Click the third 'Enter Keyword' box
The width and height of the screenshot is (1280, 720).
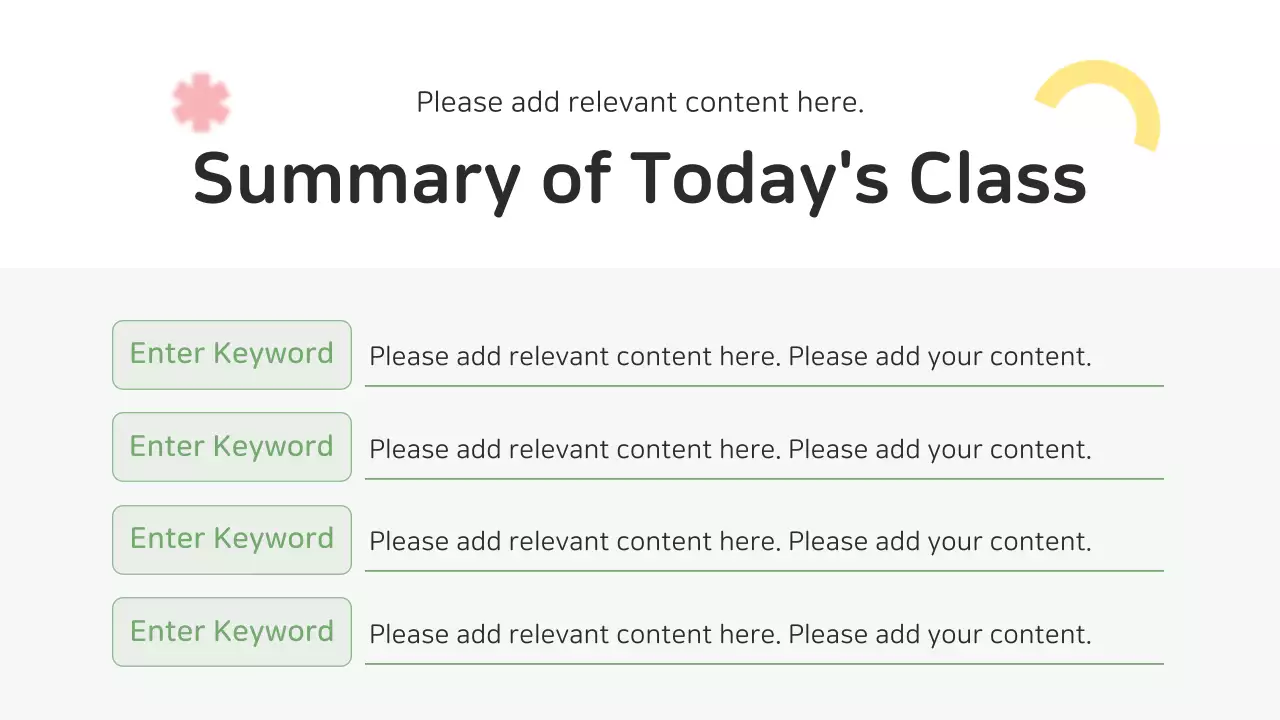(232, 539)
